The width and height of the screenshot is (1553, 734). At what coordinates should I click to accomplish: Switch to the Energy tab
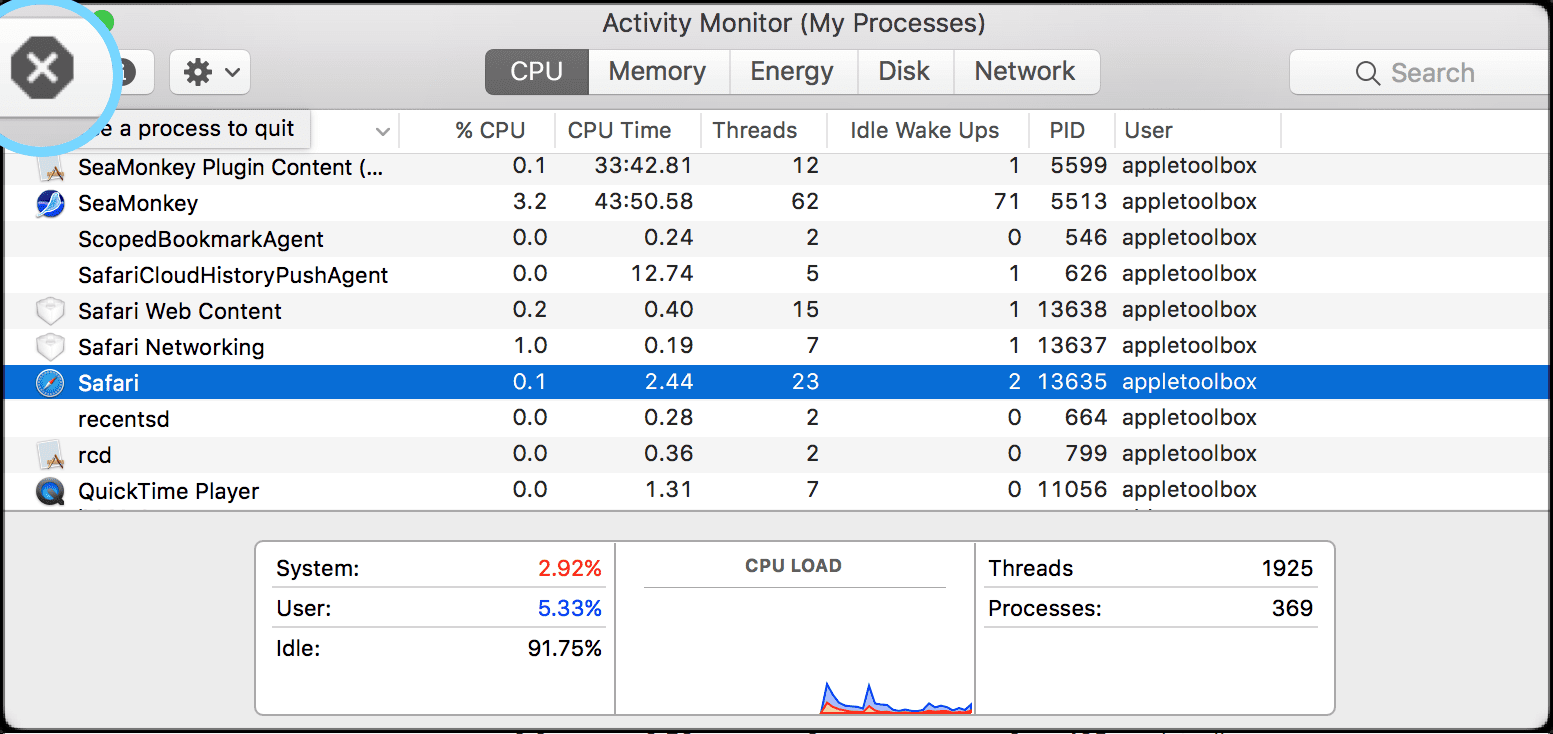(x=791, y=72)
